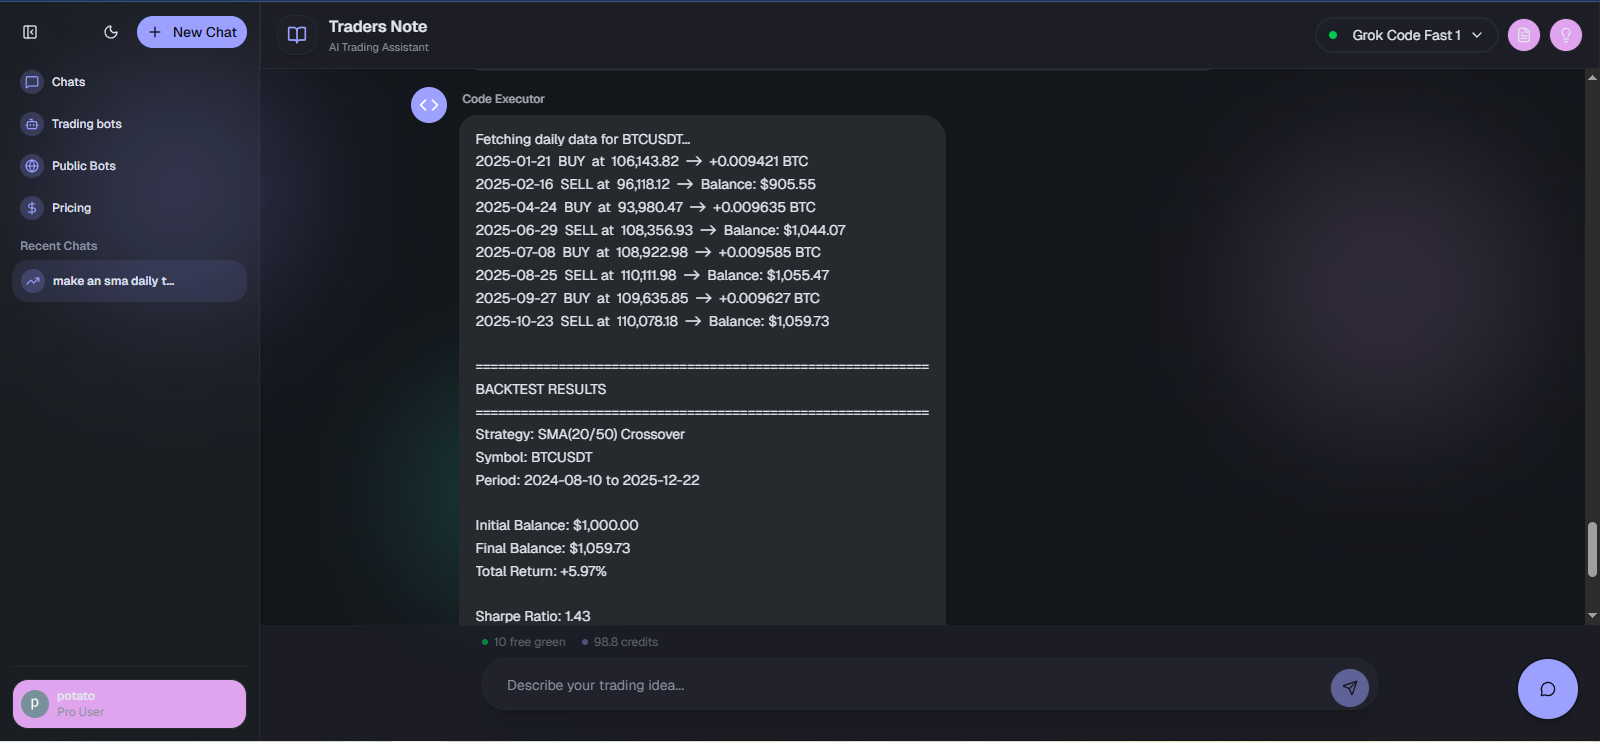
Task: Click 'Sharpe Ratio: 1.43' text
Action: 533,616
